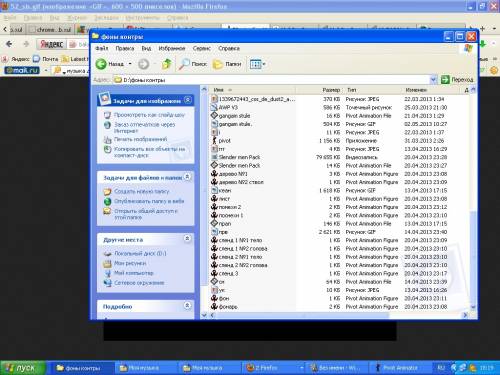The image size is (500, 375).
Task: Select the сленд 3 figure file
Action: pos(225,273)
